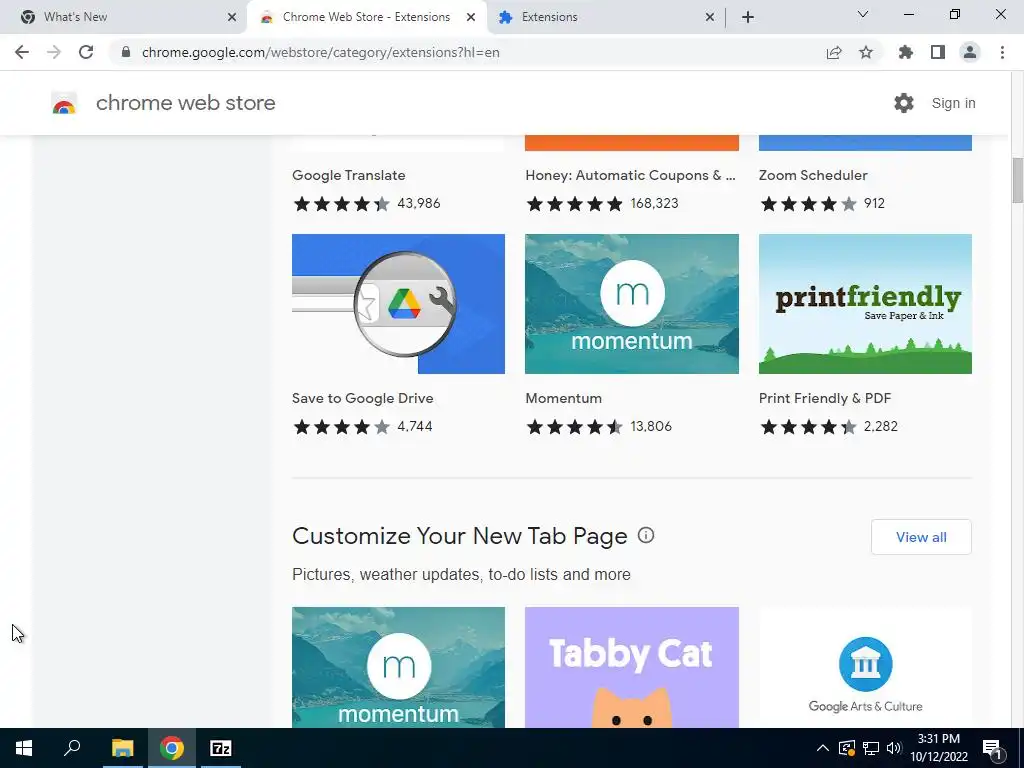Show hidden system tray icons
Viewport: 1024px width, 768px height.
pos(823,748)
